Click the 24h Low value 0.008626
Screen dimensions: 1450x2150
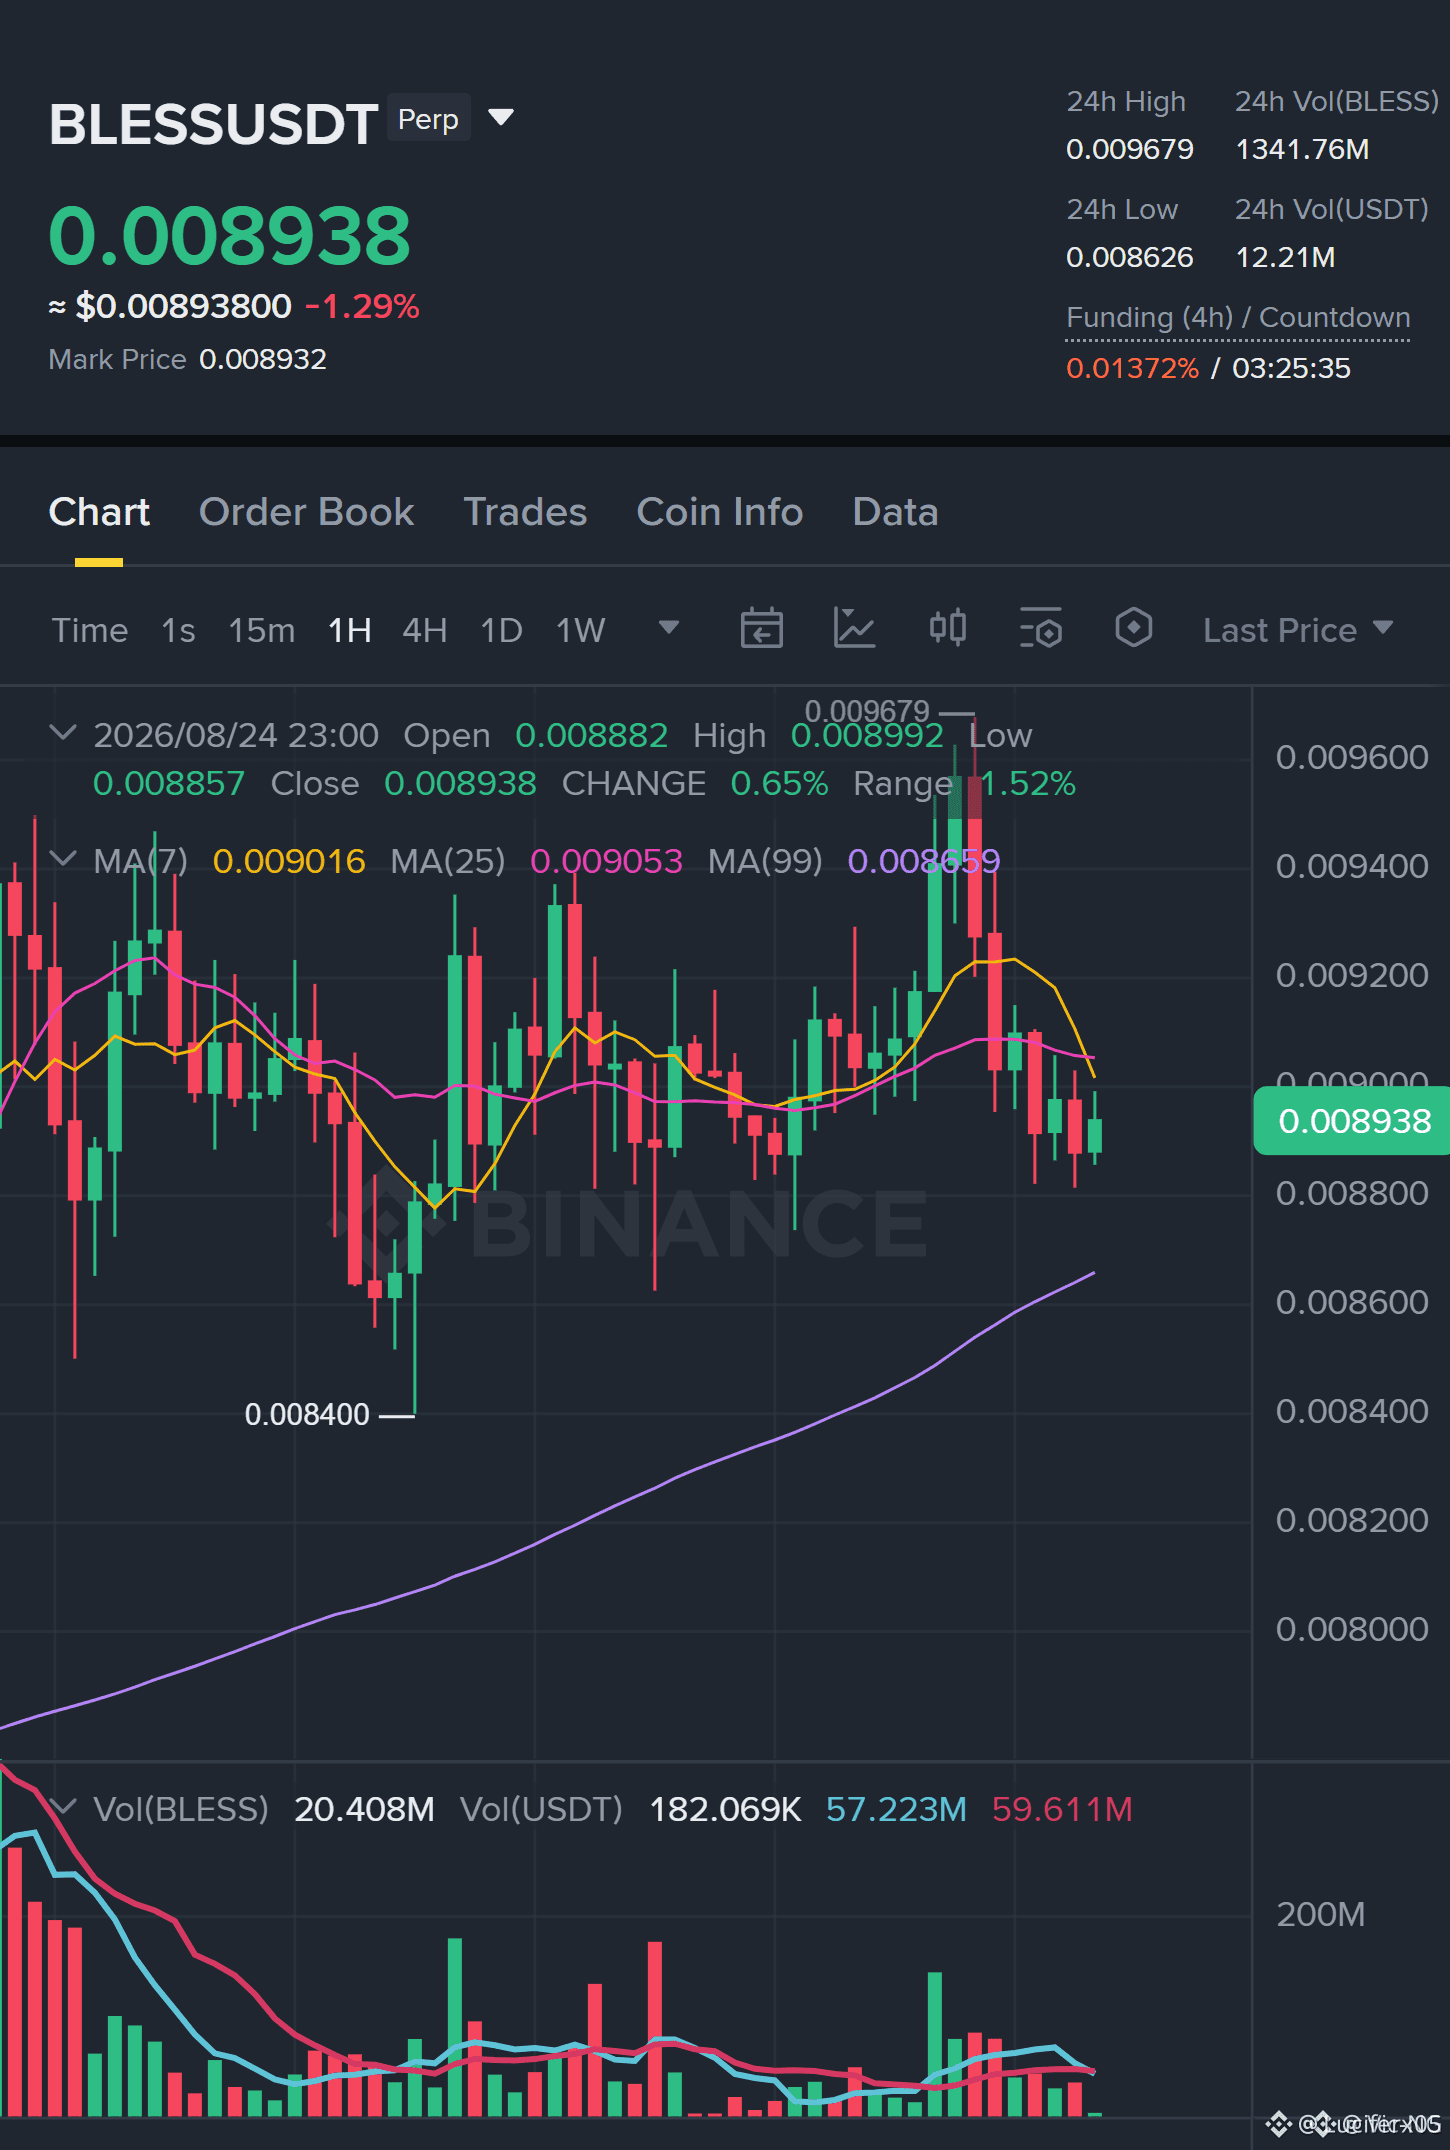point(1130,258)
